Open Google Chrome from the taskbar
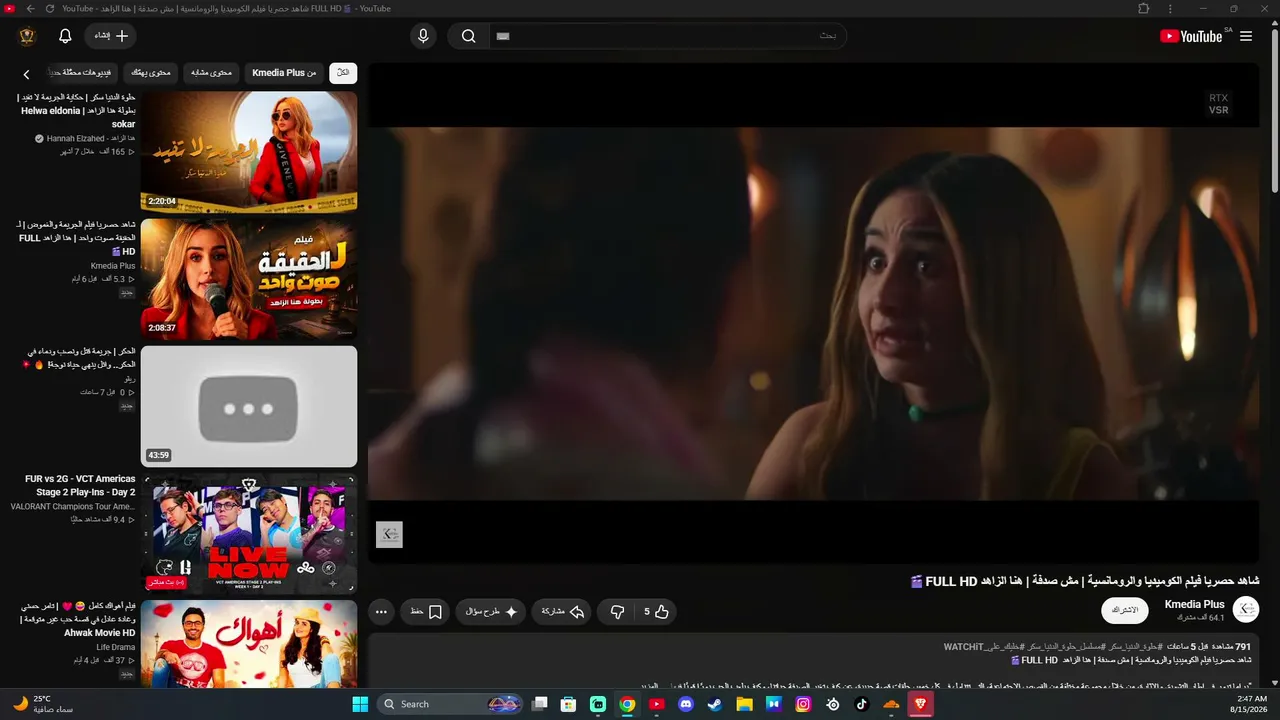Screen dimensions: 1280x720 (x=627, y=704)
